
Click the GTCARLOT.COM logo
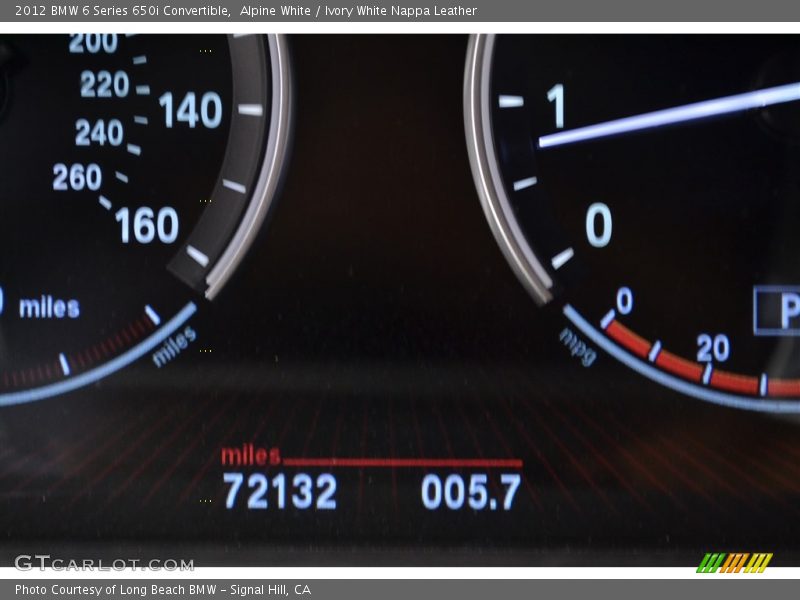pos(104,563)
